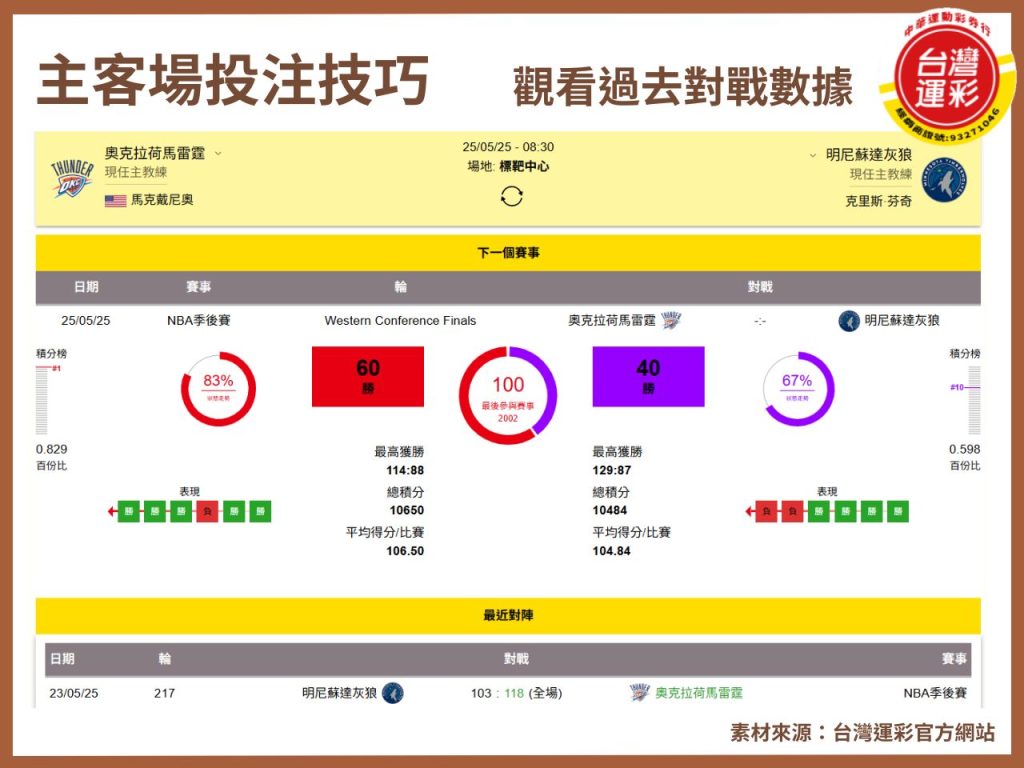Click the central 100 games donut chart

coord(508,396)
